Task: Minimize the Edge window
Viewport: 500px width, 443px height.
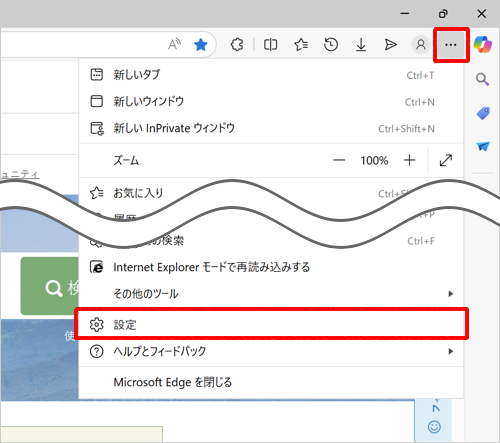Action: [x=405, y=14]
